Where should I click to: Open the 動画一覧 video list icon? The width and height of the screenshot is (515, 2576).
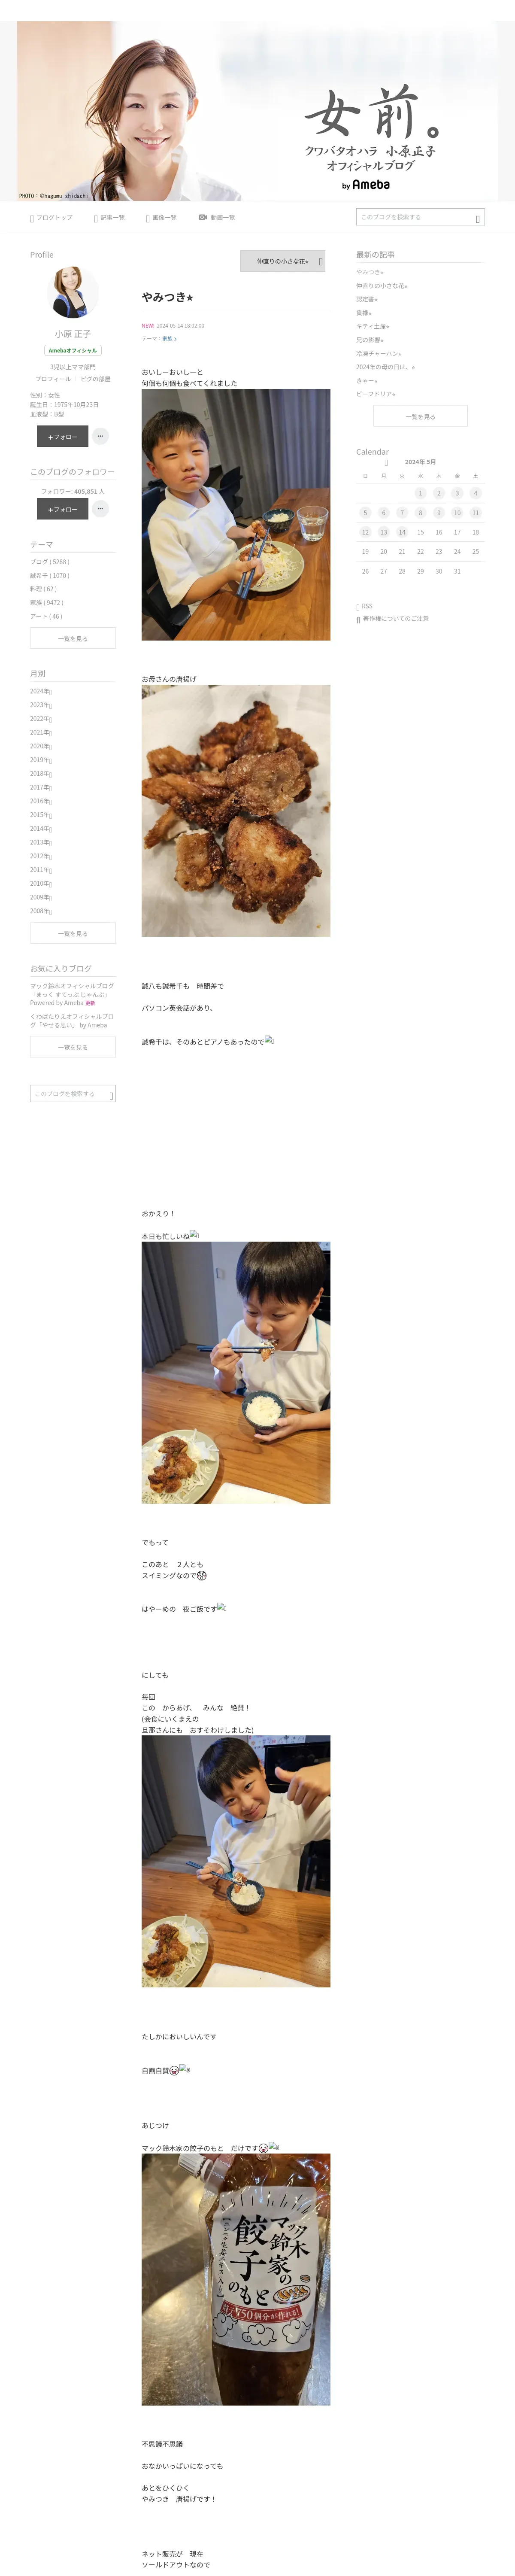point(202,217)
